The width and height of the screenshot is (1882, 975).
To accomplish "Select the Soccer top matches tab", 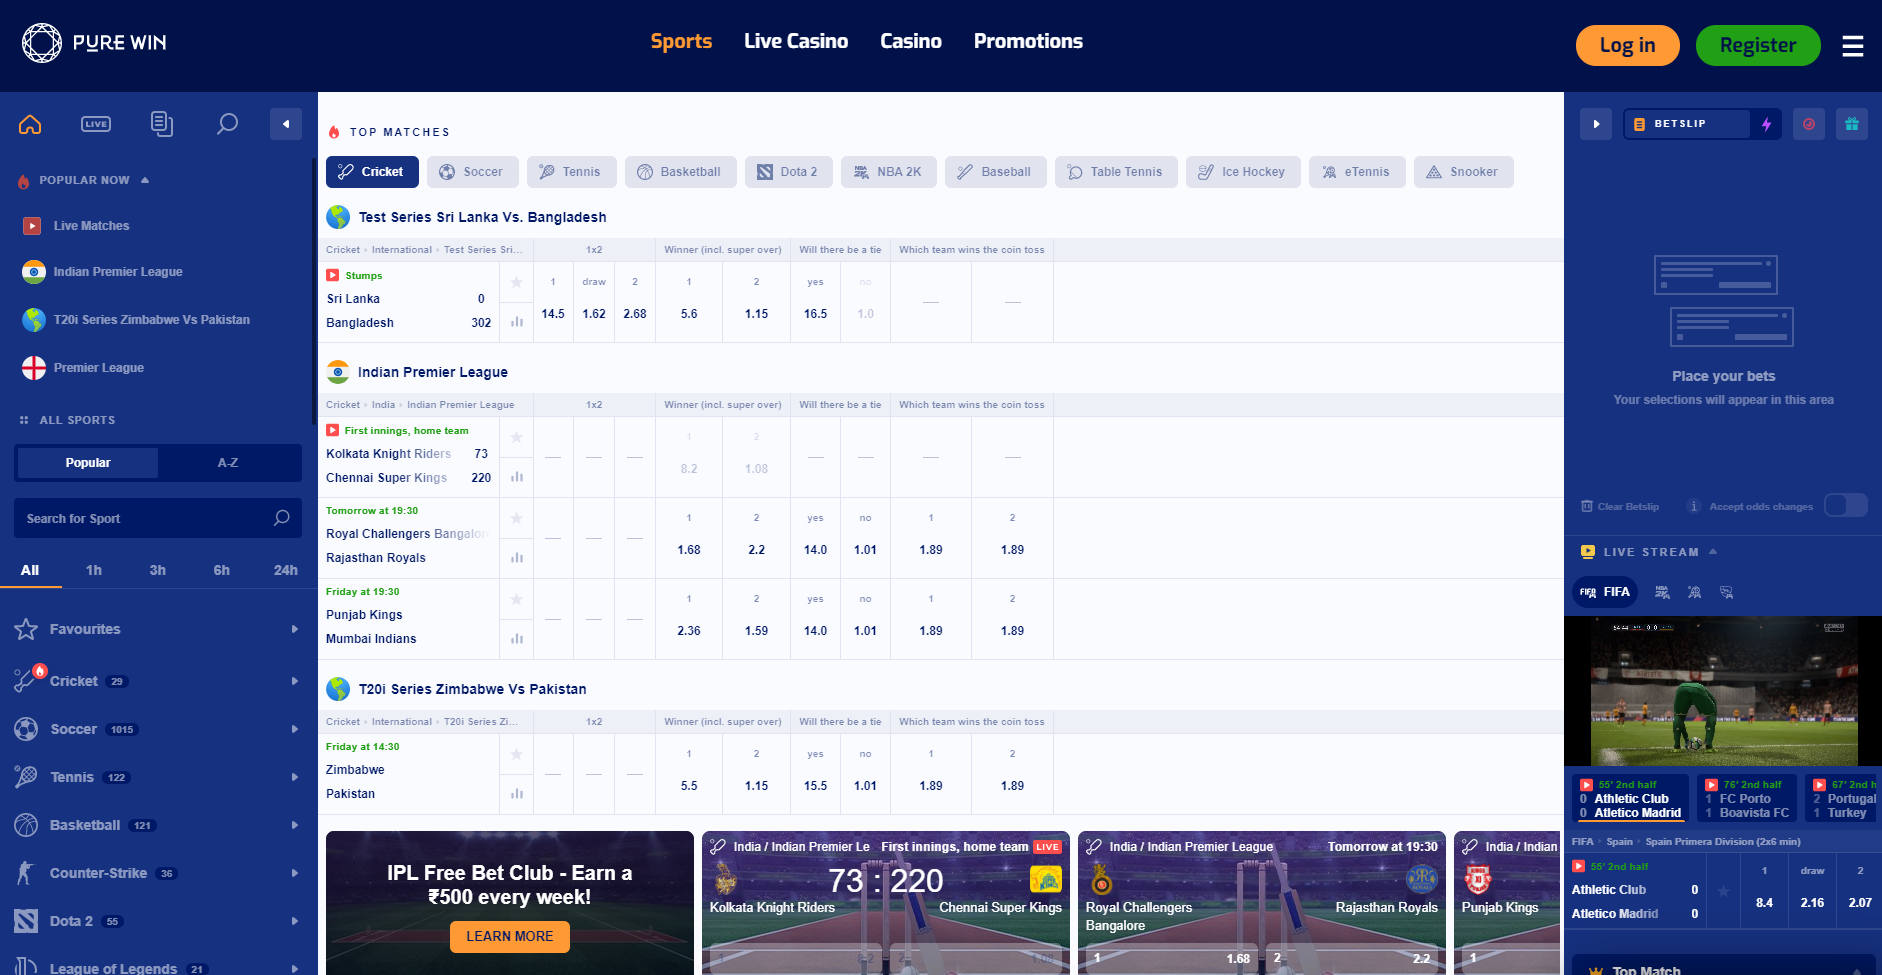I will (x=472, y=172).
